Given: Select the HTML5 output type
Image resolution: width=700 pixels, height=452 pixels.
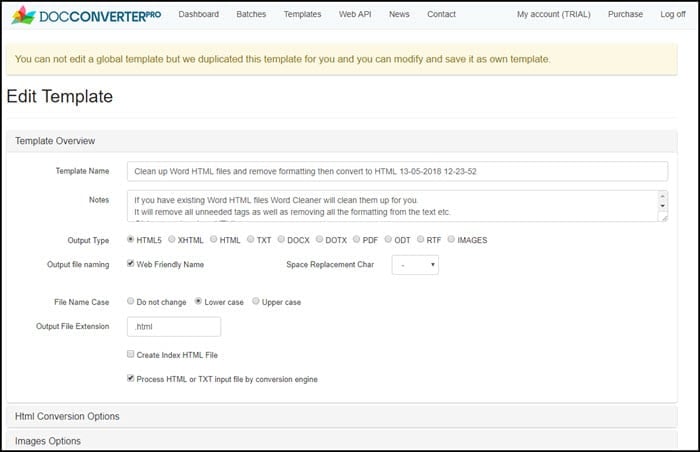Looking at the screenshot, I should [x=130, y=239].
